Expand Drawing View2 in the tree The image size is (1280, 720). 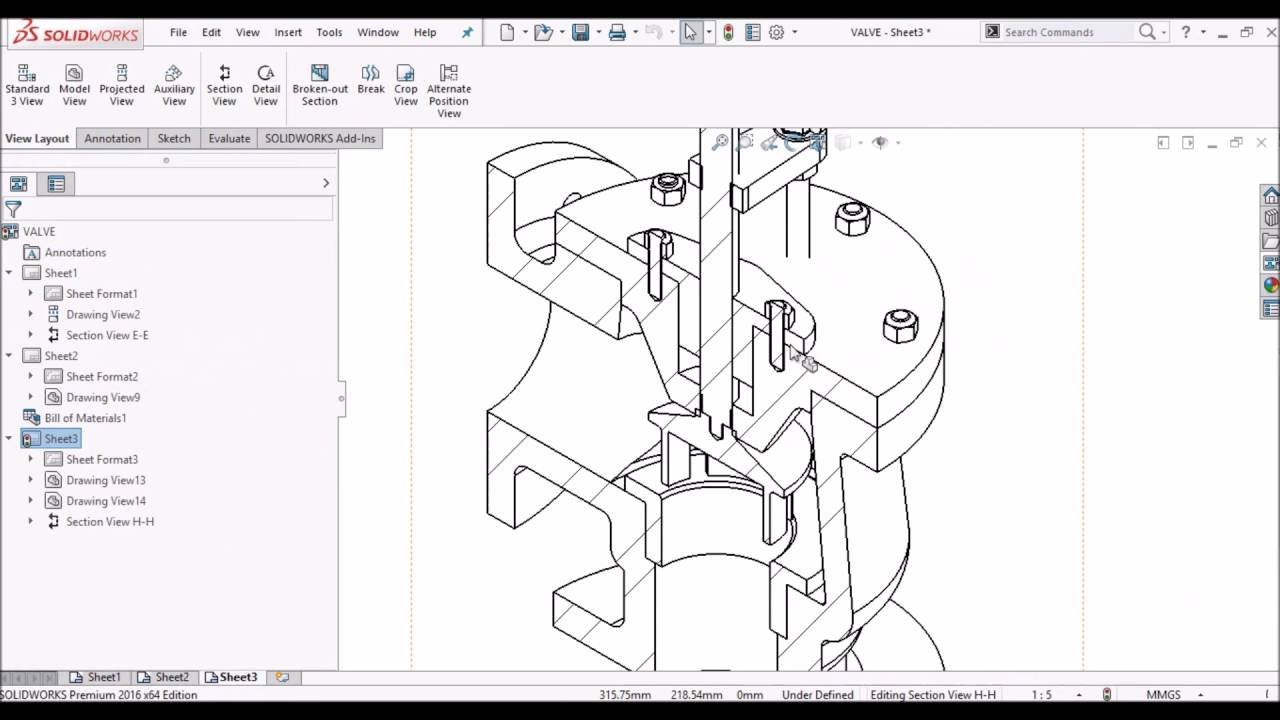30,315
